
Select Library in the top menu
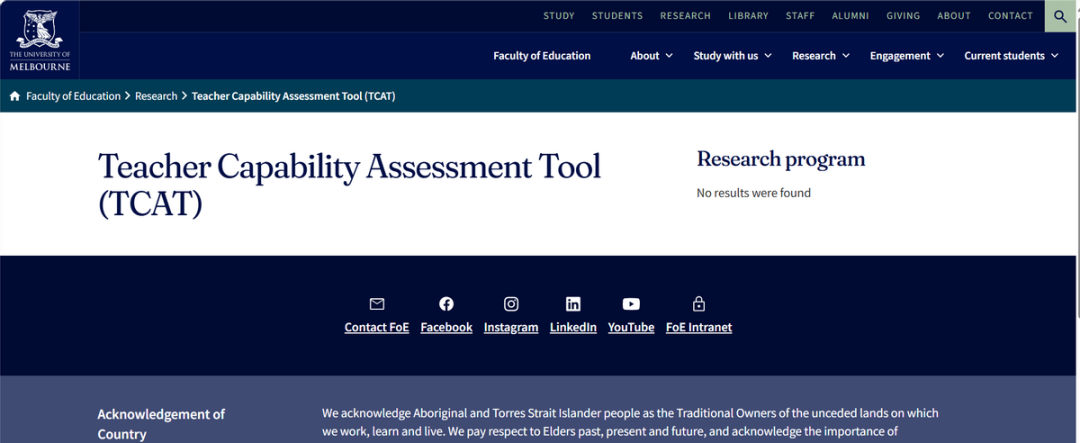748,16
